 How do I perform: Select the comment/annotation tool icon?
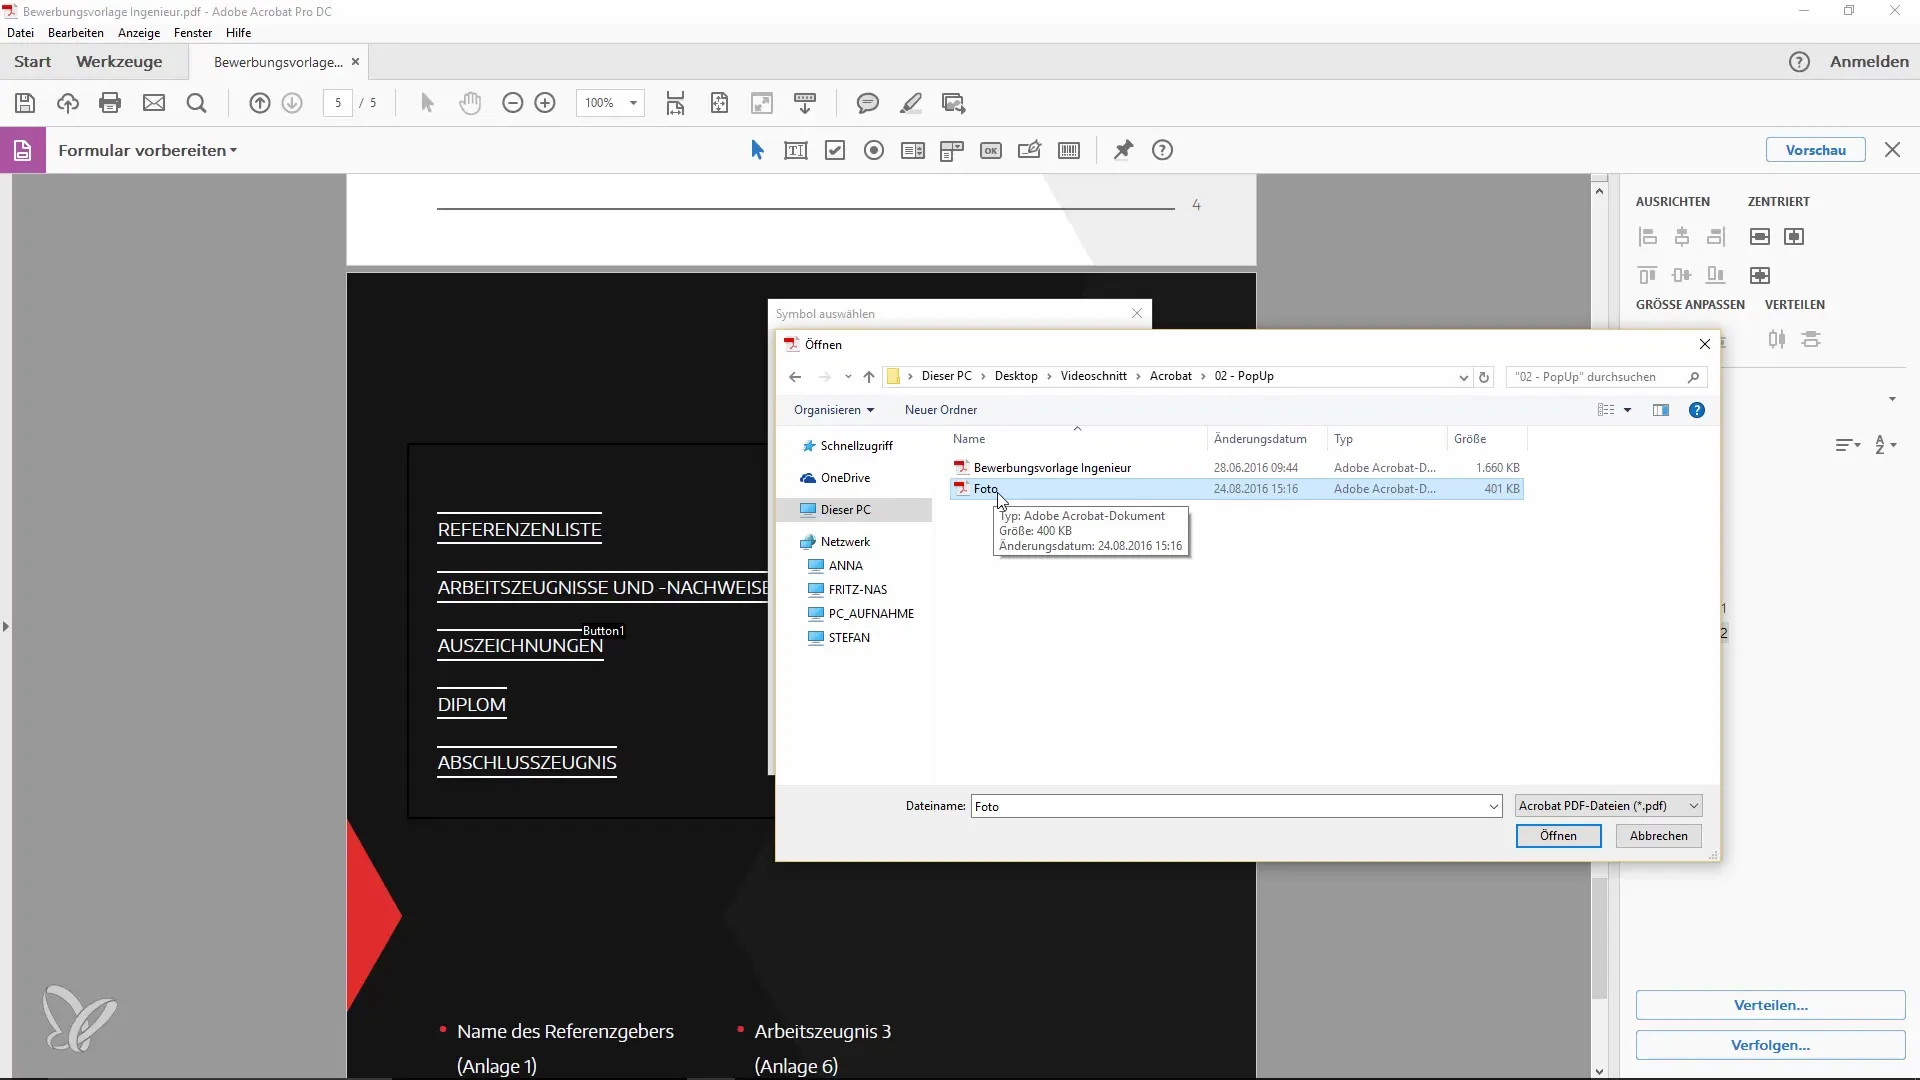870,103
